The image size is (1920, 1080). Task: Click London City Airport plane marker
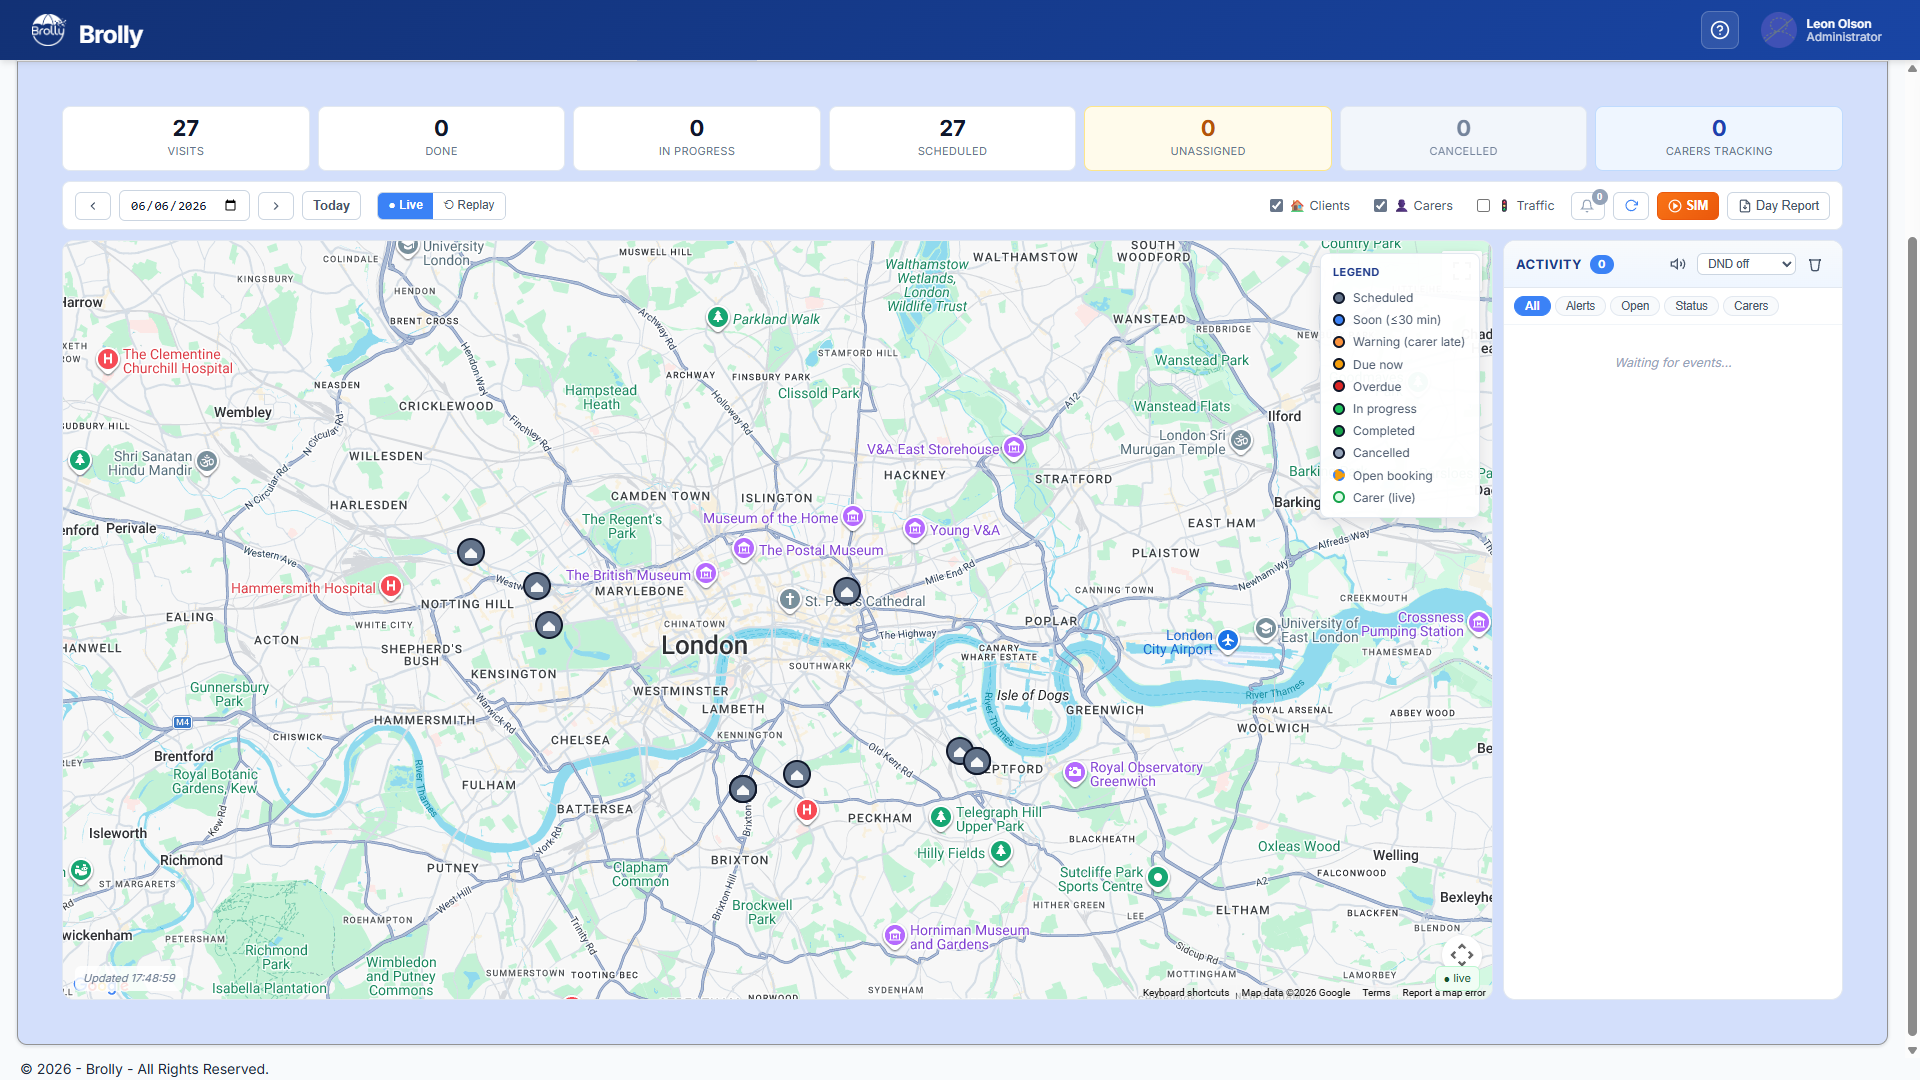coord(1228,640)
